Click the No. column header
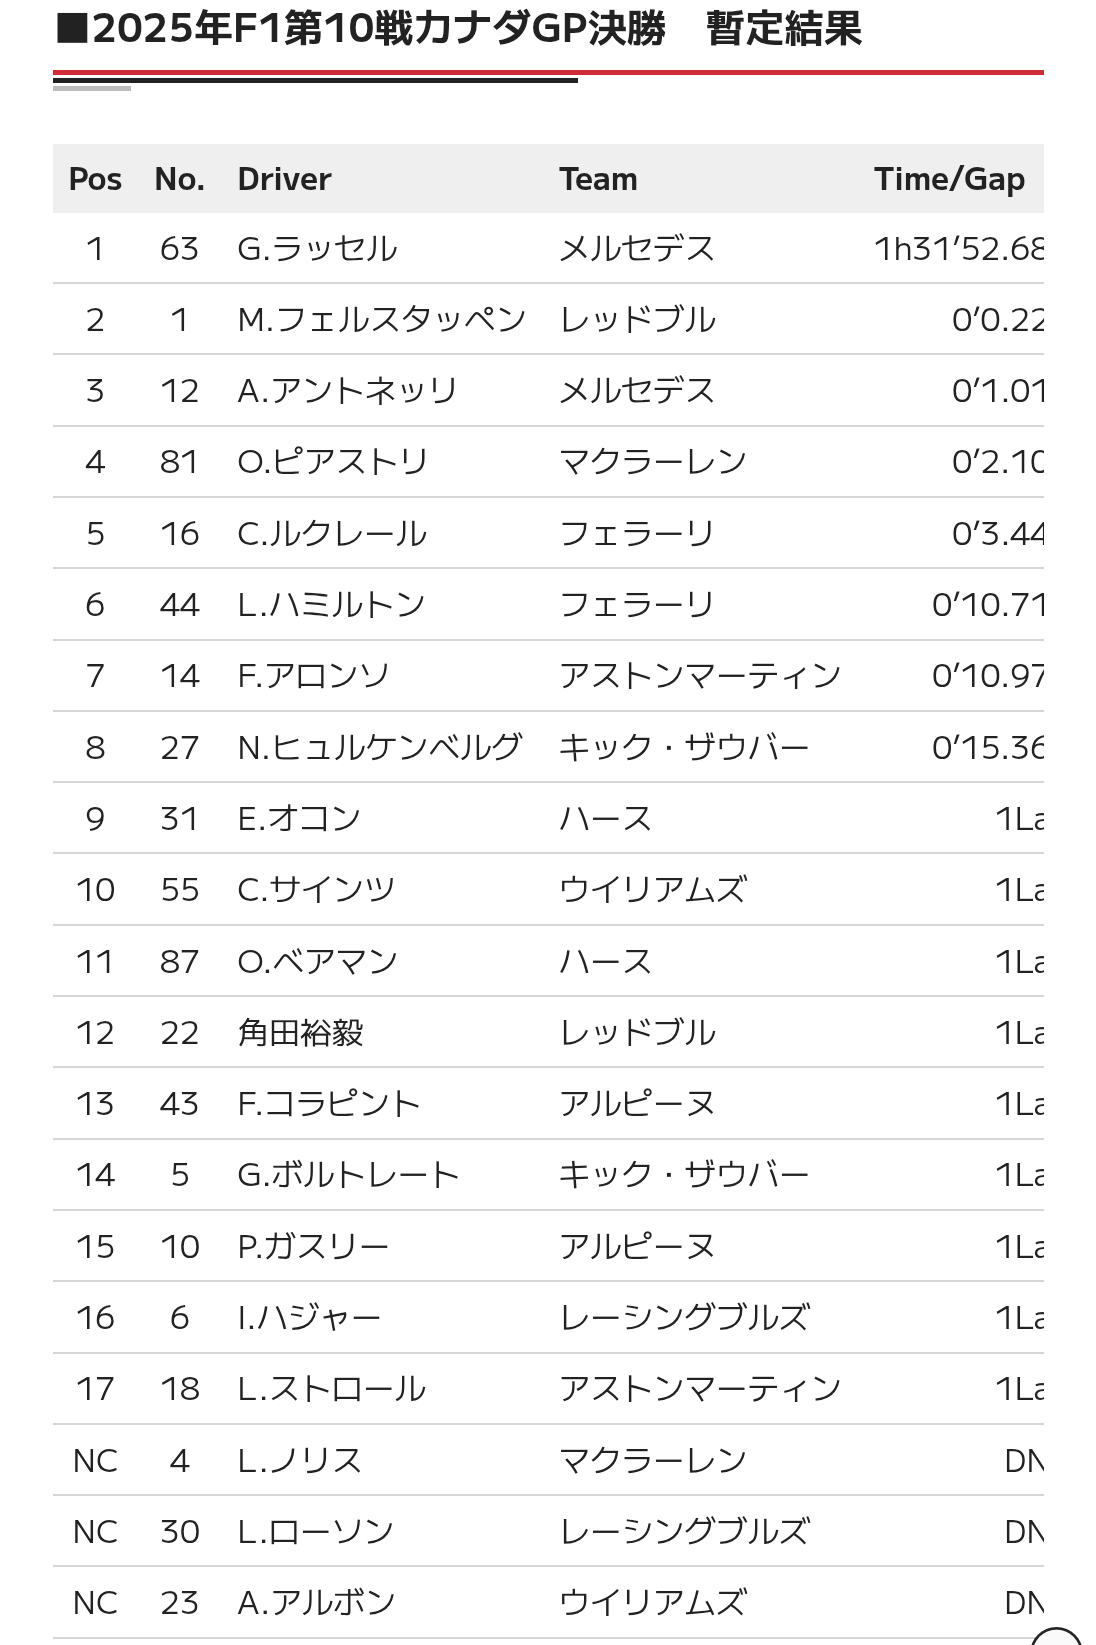This screenshot has height=1645, width=1096. pos(180,179)
